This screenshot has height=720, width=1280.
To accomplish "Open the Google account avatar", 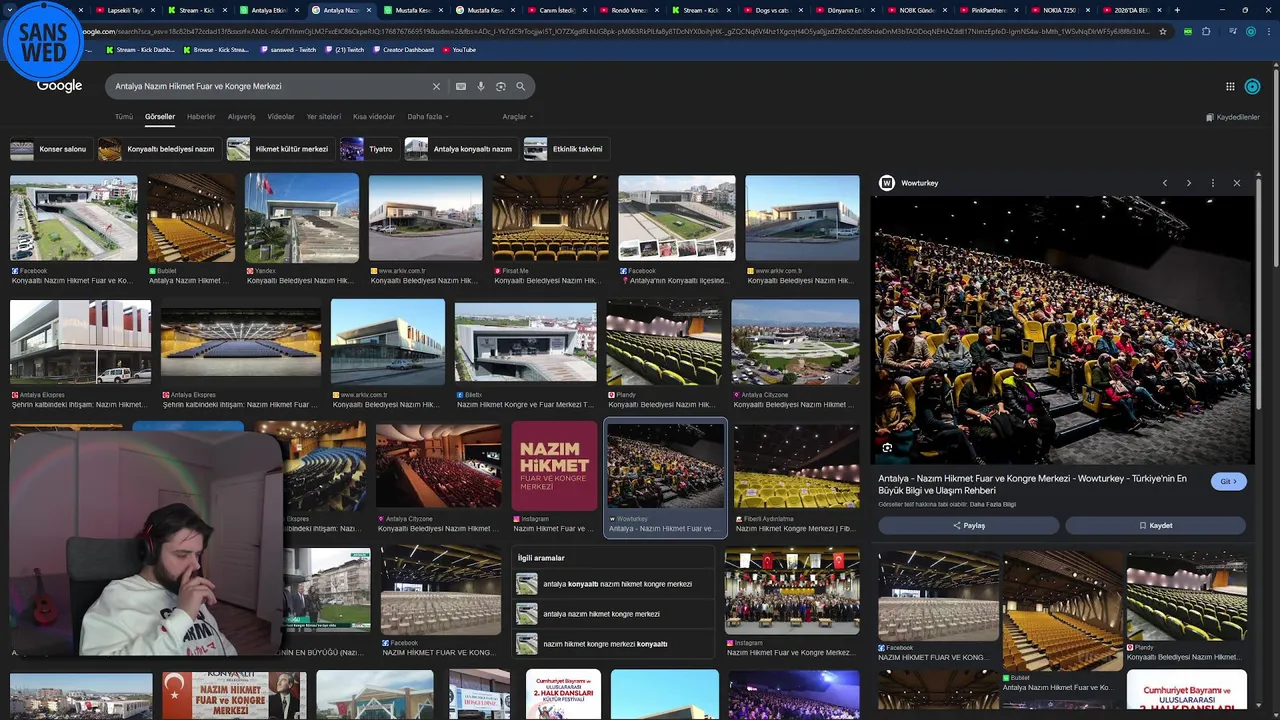I will 1252,87.
